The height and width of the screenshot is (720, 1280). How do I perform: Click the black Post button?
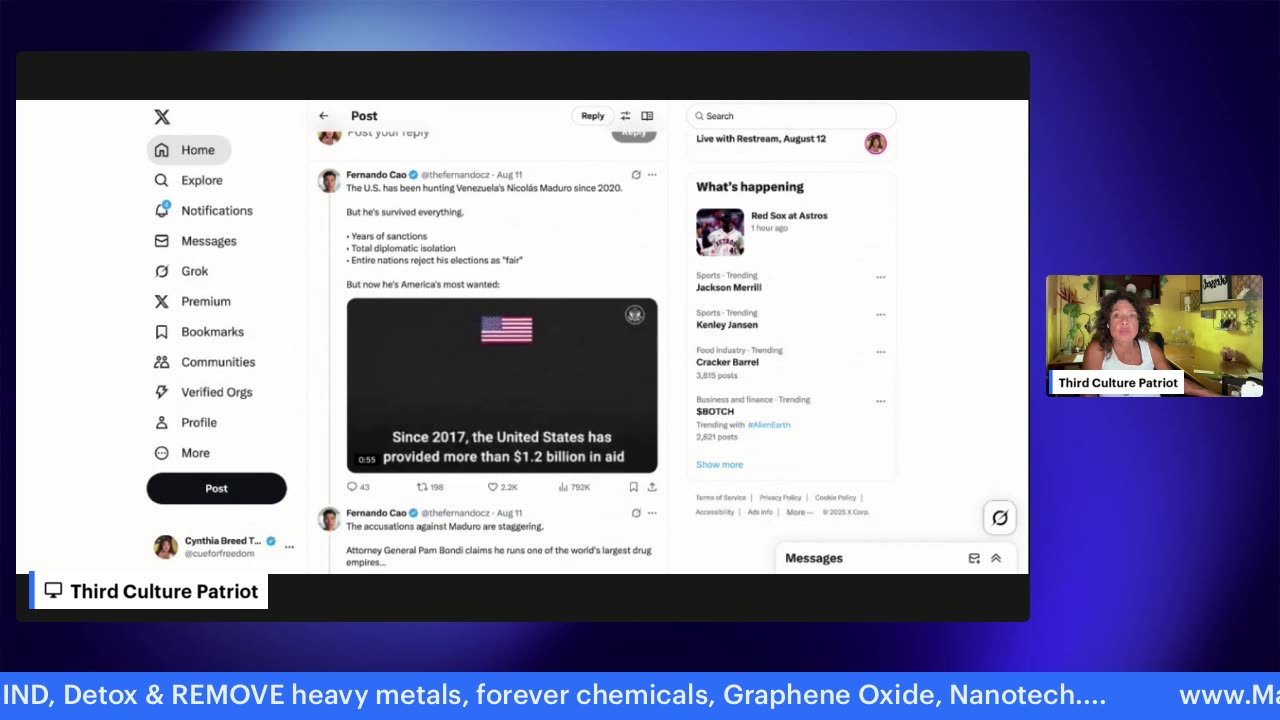pyautogui.click(x=217, y=488)
